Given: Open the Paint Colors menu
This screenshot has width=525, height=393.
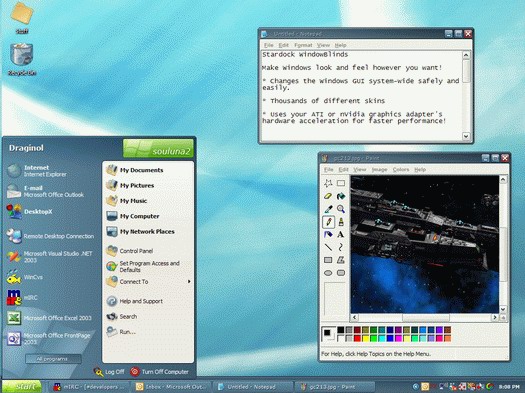Looking at the screenshot, I should pyautogui.click(x=401, y=169).
